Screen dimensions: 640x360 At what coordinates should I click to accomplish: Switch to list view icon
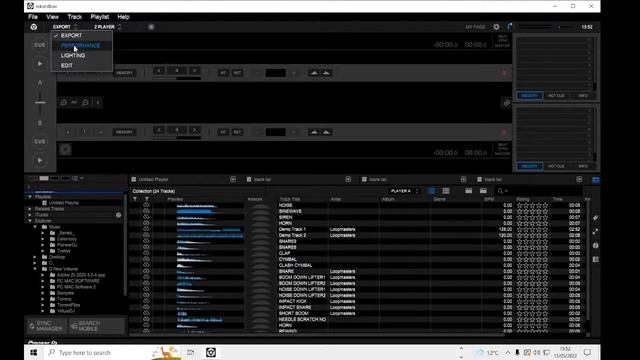[x=431, y=191]
